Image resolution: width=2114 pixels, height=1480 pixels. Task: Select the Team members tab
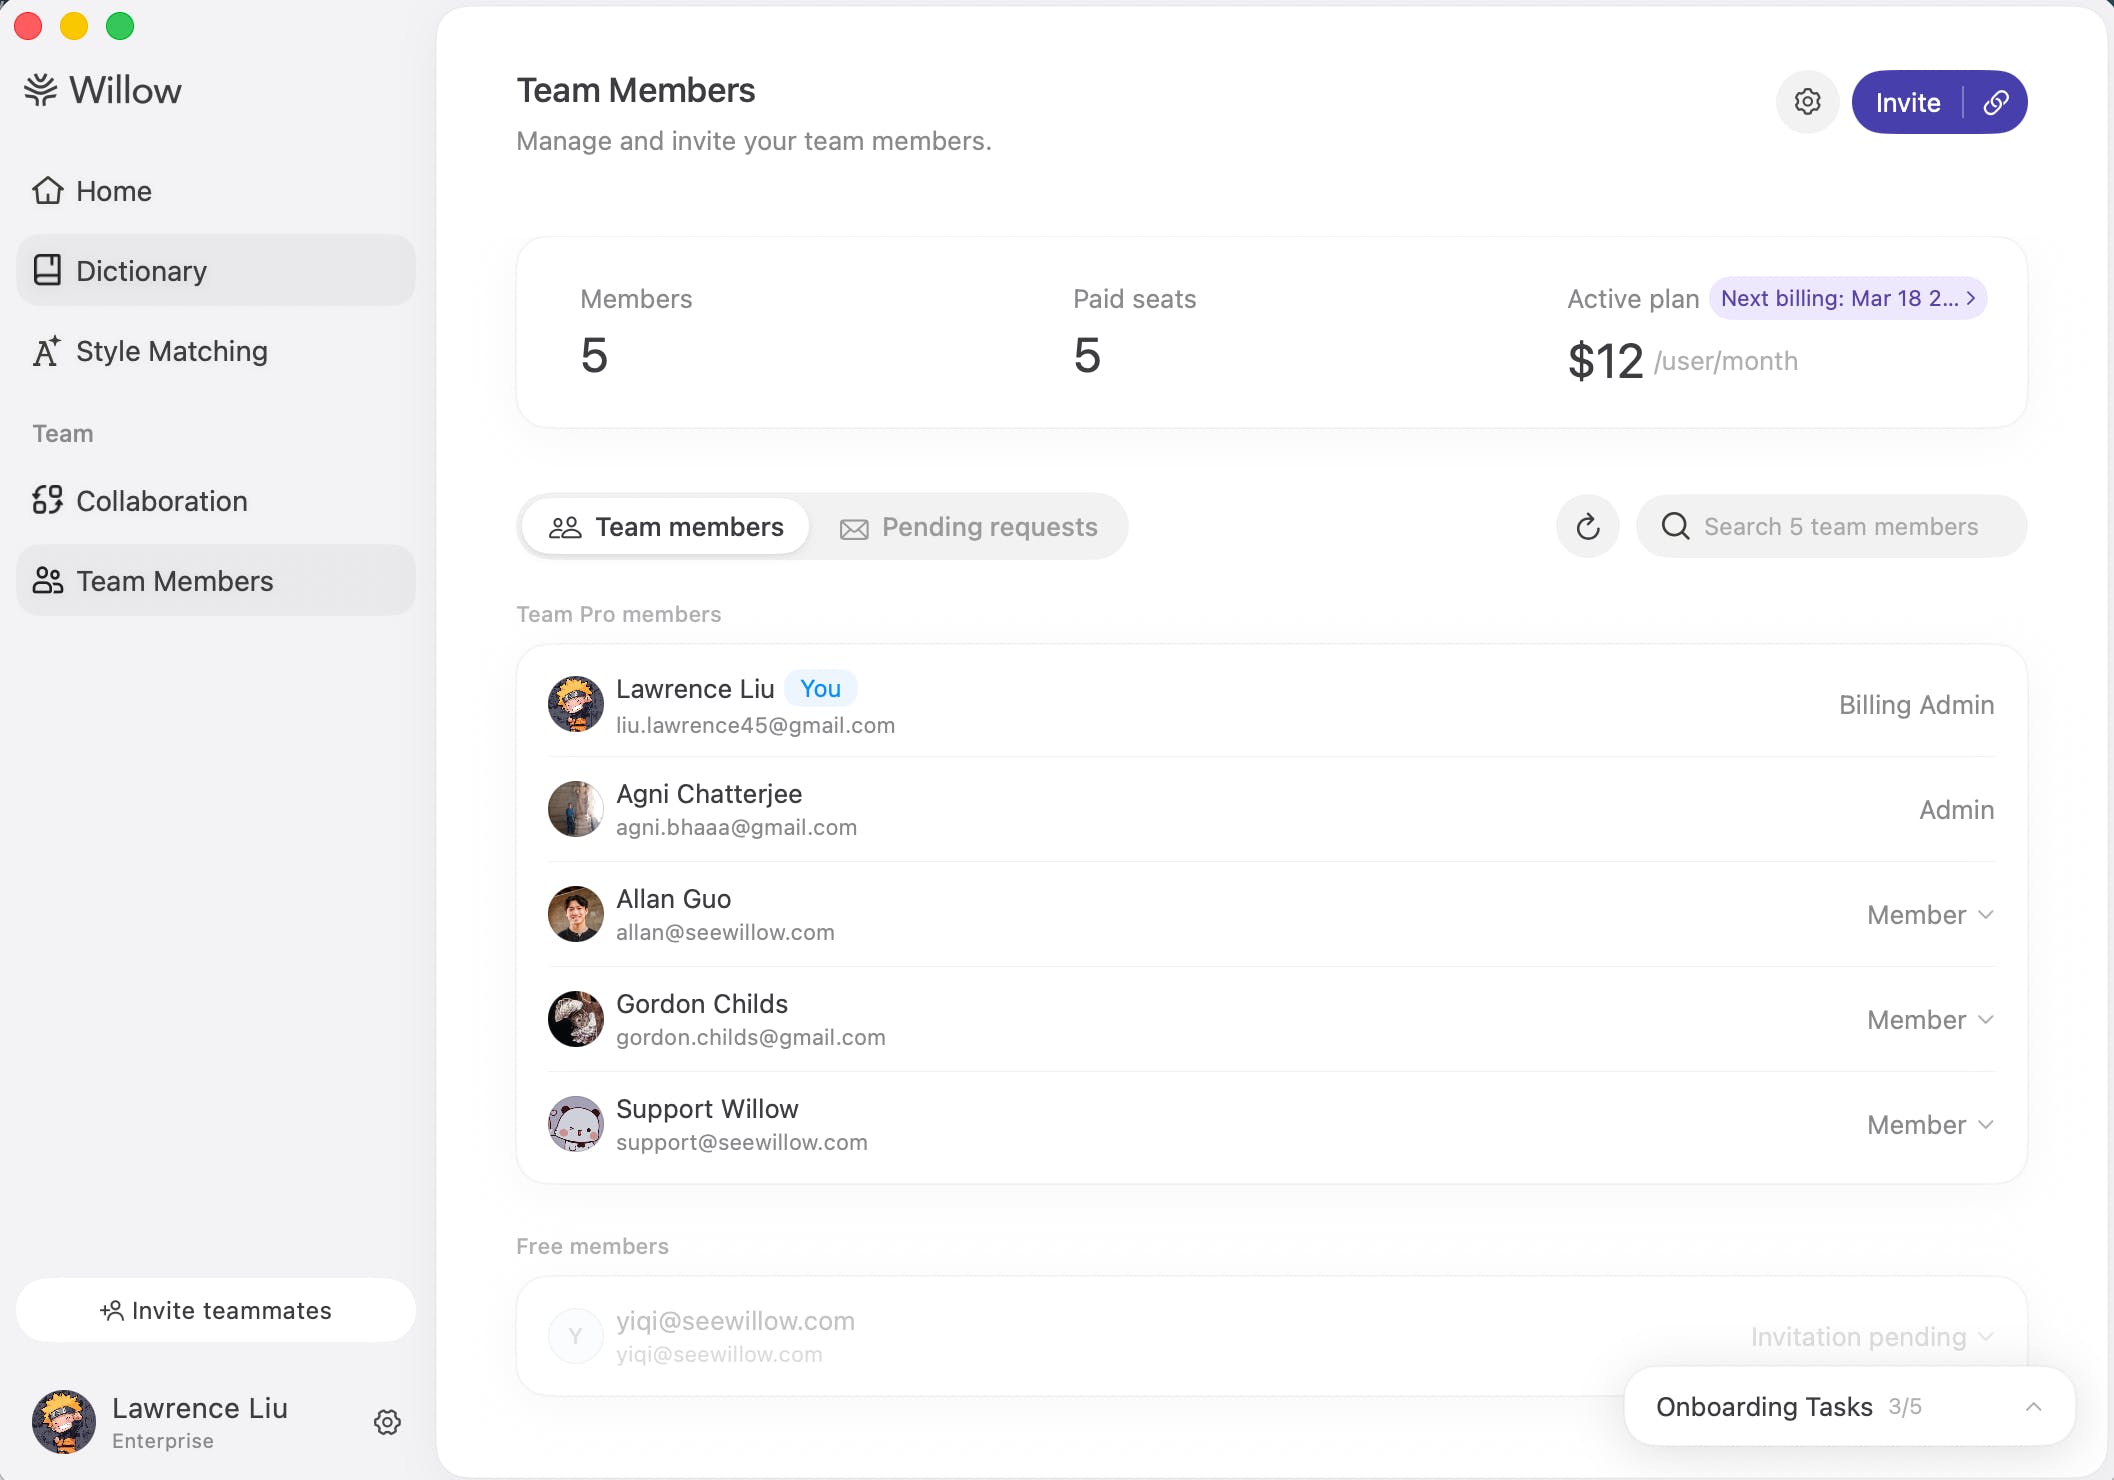(666, 527)
